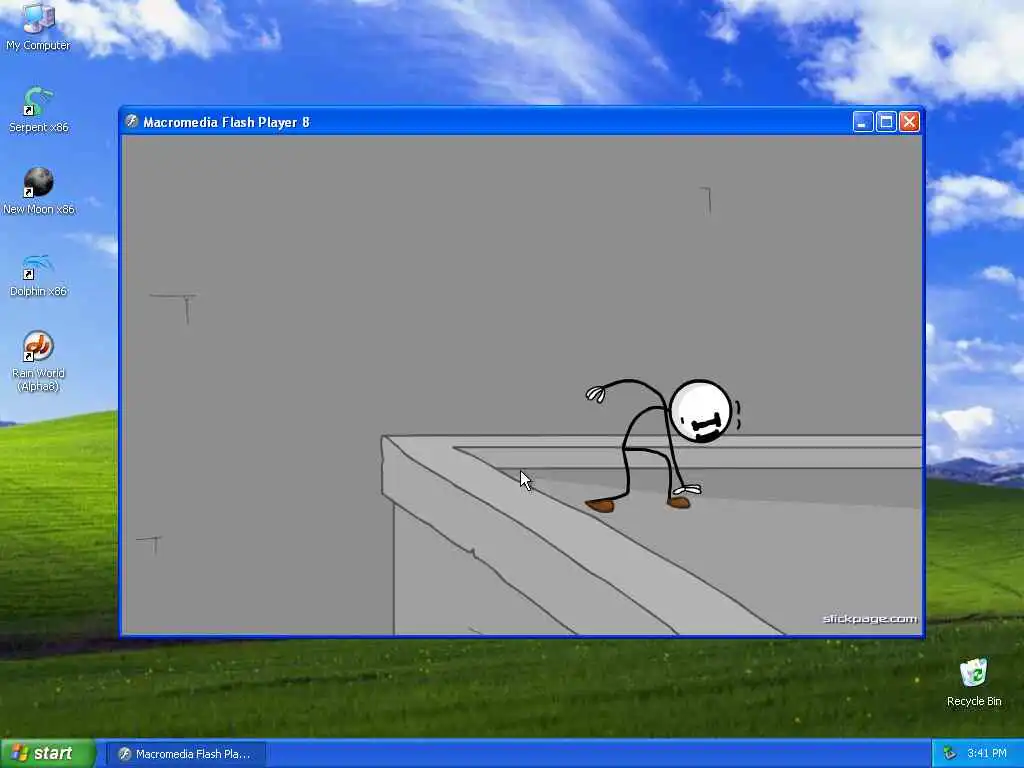
Task: Click the Macromedia Flash Player 8 title bar
Action: pos(521,122)
